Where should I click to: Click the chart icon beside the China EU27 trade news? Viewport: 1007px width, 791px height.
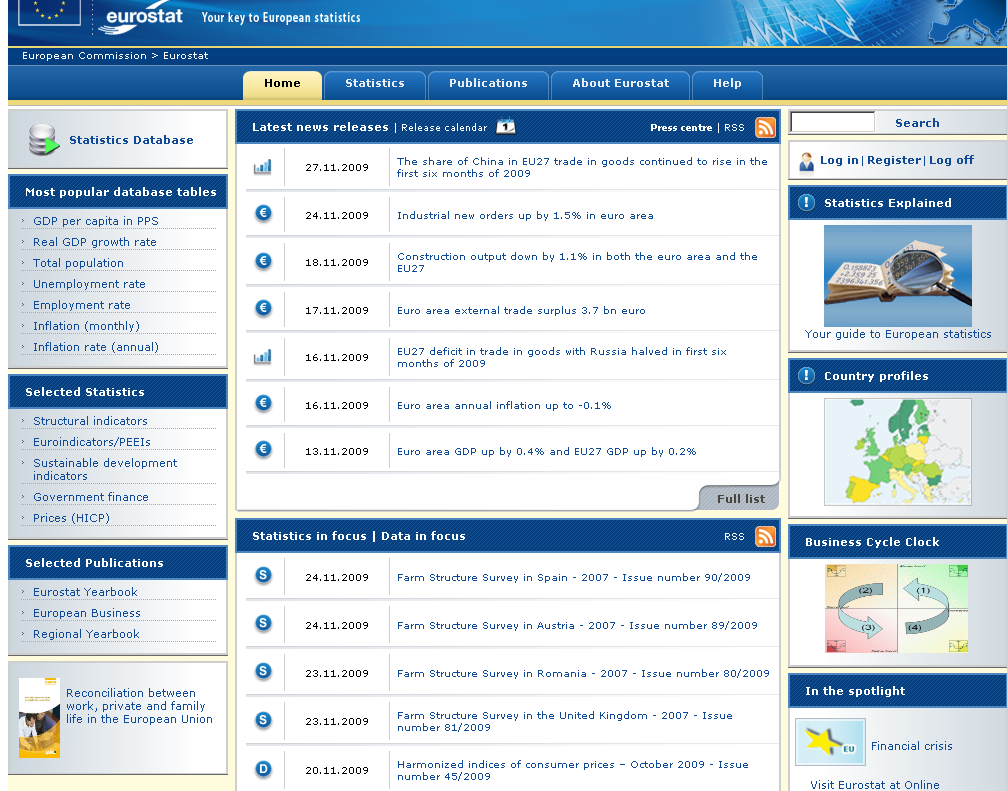point(263,167)
